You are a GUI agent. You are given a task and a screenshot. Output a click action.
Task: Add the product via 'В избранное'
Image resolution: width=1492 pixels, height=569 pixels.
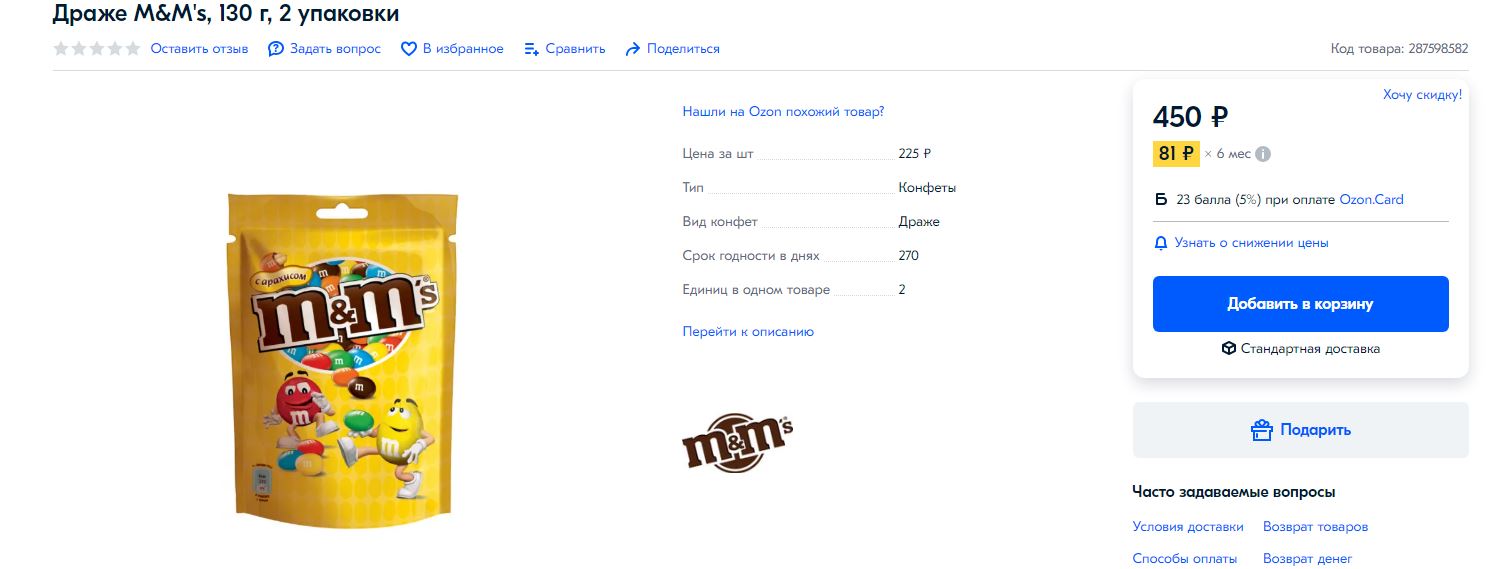pyautogui.click(x=463, y=48)
